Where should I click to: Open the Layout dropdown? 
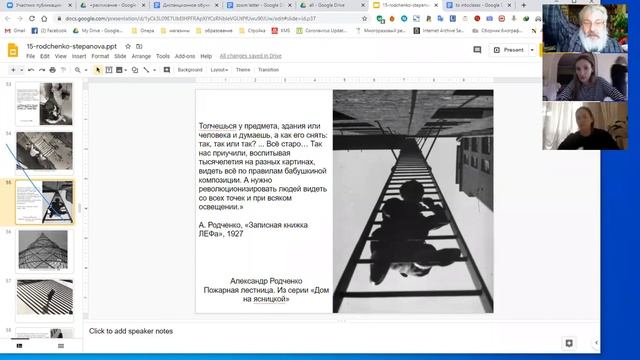[x=219, y=70]
